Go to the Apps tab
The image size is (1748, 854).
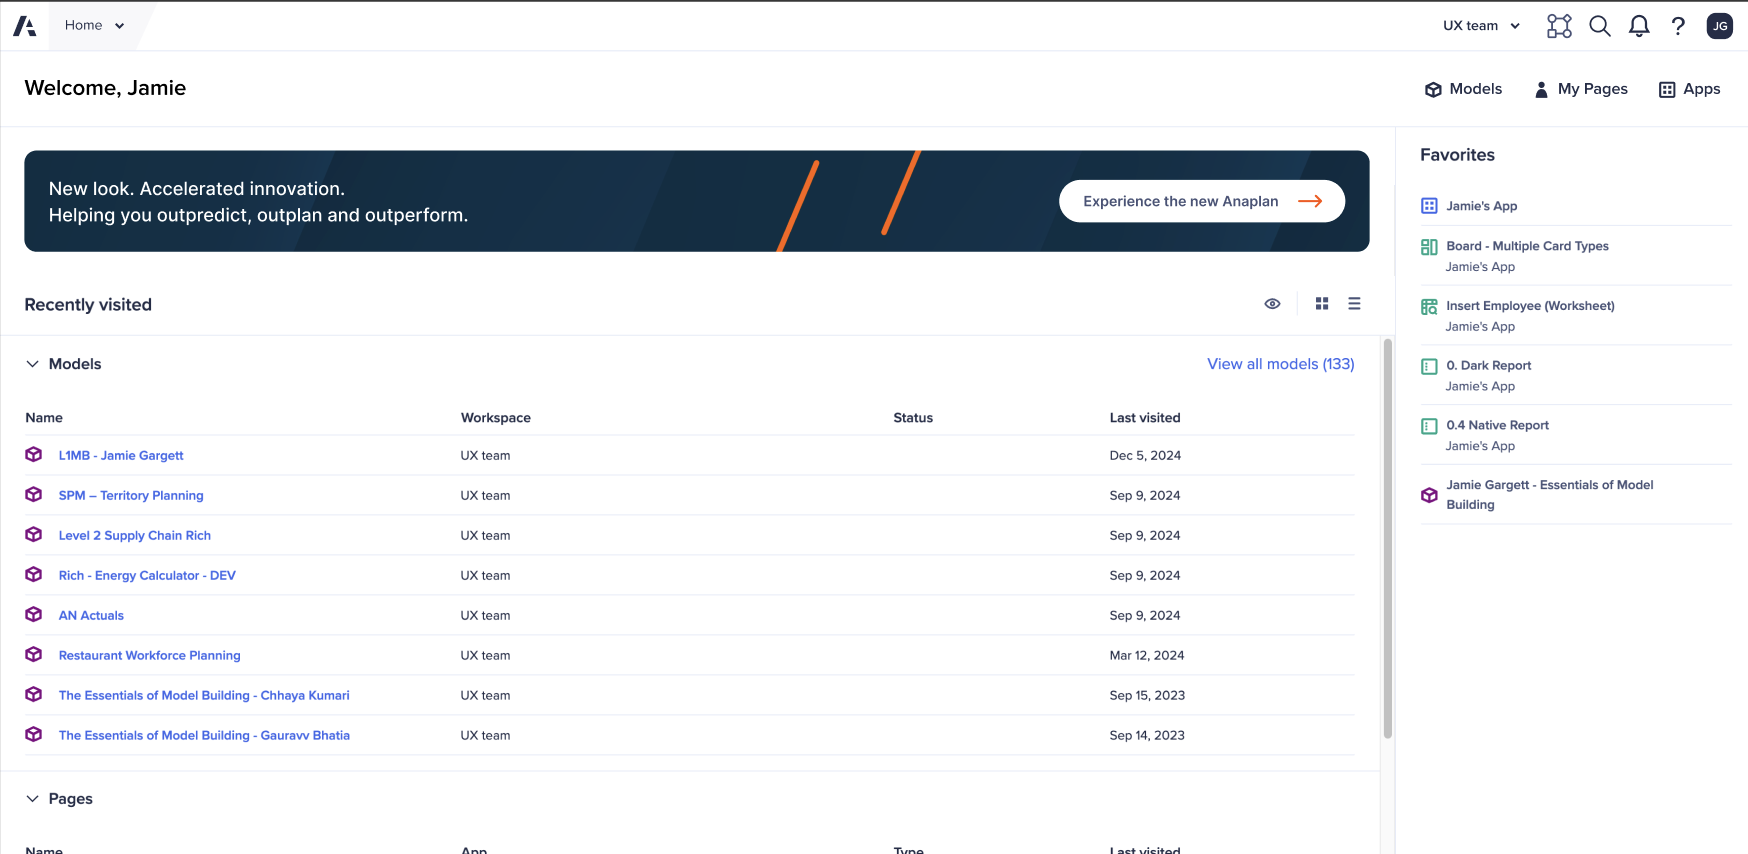tap(1690, 89)
